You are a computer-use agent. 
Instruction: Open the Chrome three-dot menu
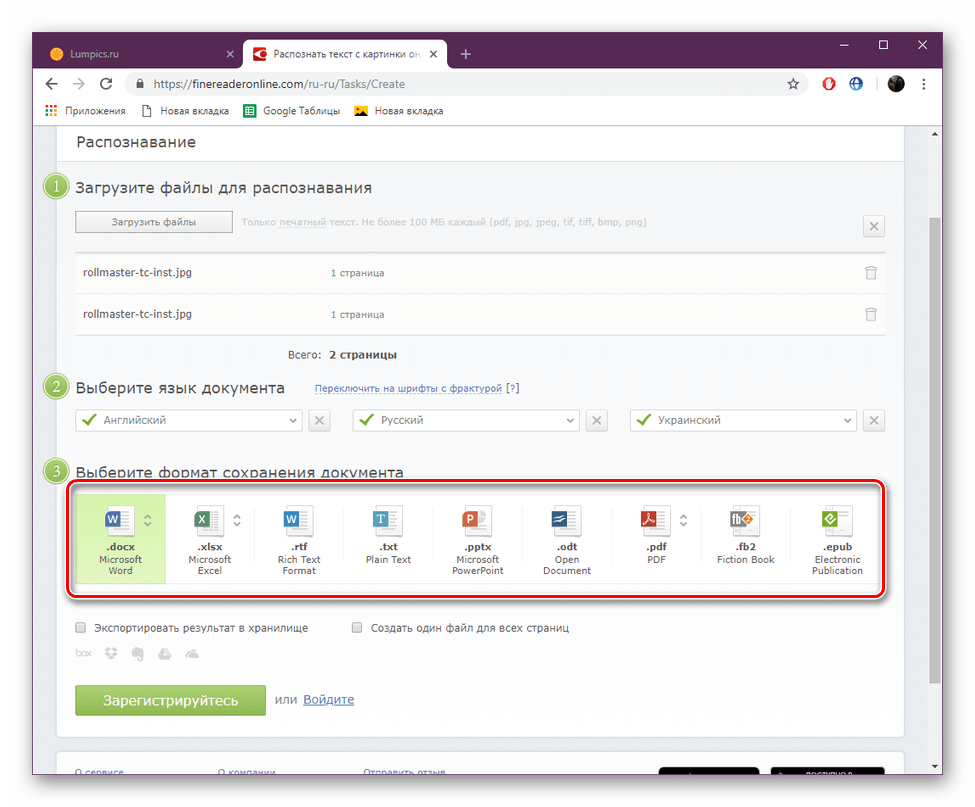click(x=923, y=84)
